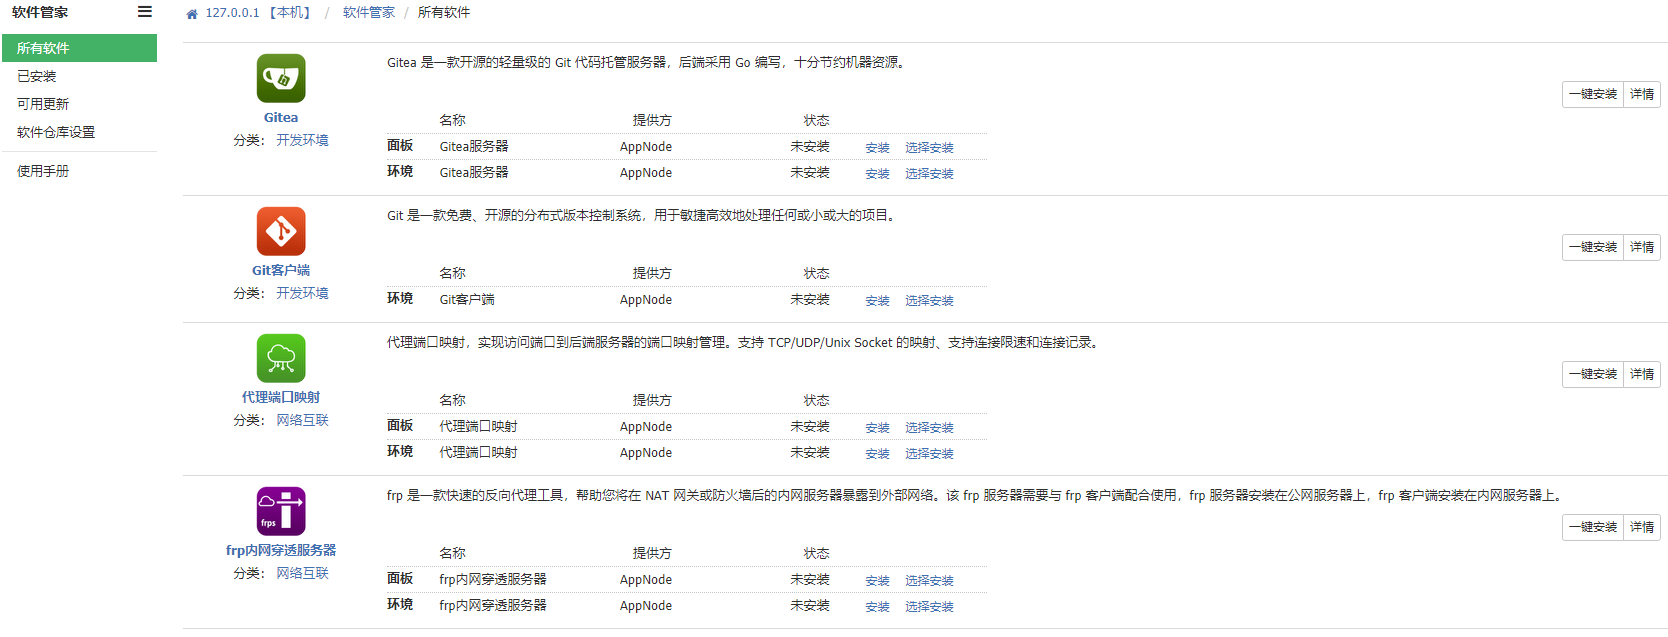Image resolution: width=1668 pixels, height=637 pixels.
Task: Open 软件仓库设置 in sidebar
Action: click(x=56, y=132)
